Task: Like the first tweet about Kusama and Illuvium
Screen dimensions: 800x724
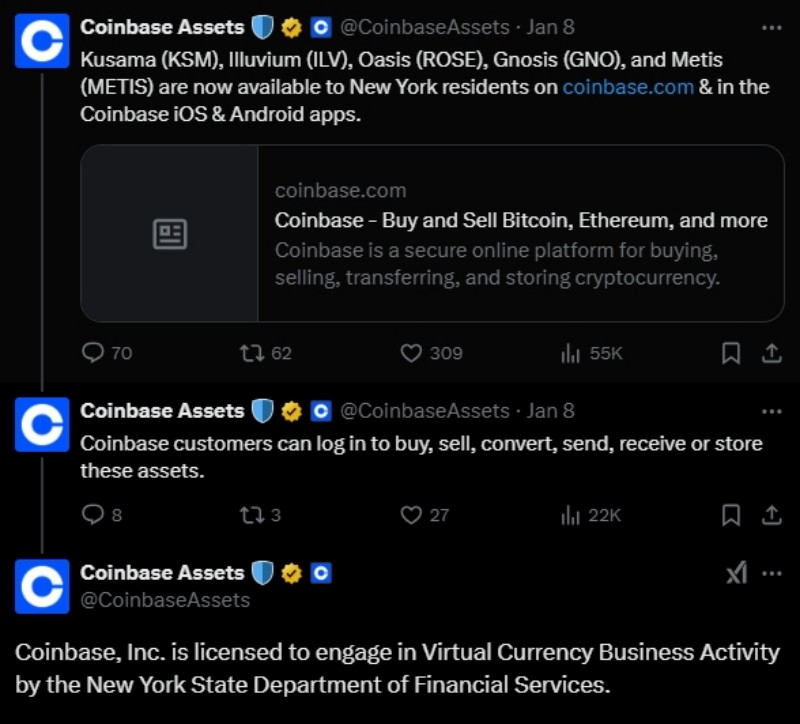Action: point(412,353)
